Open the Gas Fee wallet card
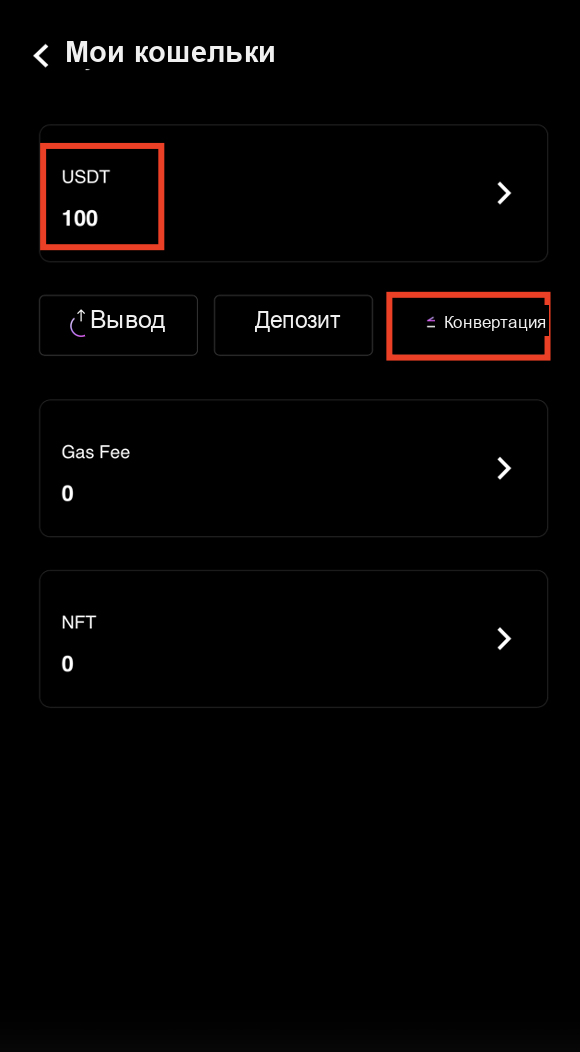Screen dimensions: 580x1052 pyautogui.click(x=293, y=468)
